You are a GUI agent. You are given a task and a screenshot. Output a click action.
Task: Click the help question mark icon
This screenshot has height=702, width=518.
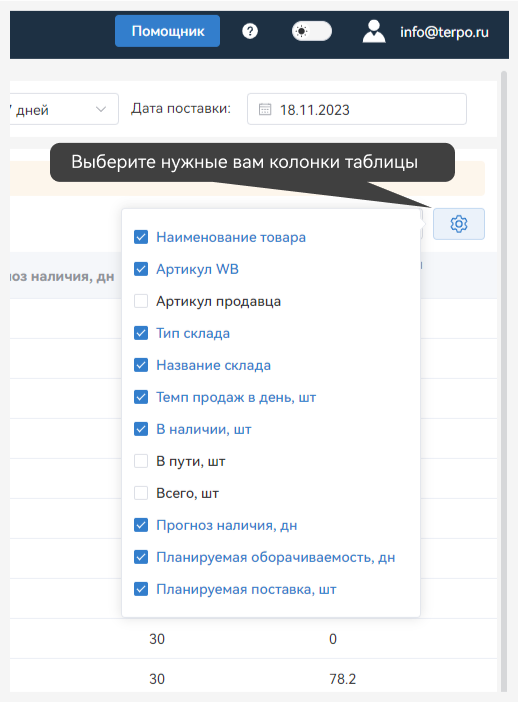(x=250, y=31)
